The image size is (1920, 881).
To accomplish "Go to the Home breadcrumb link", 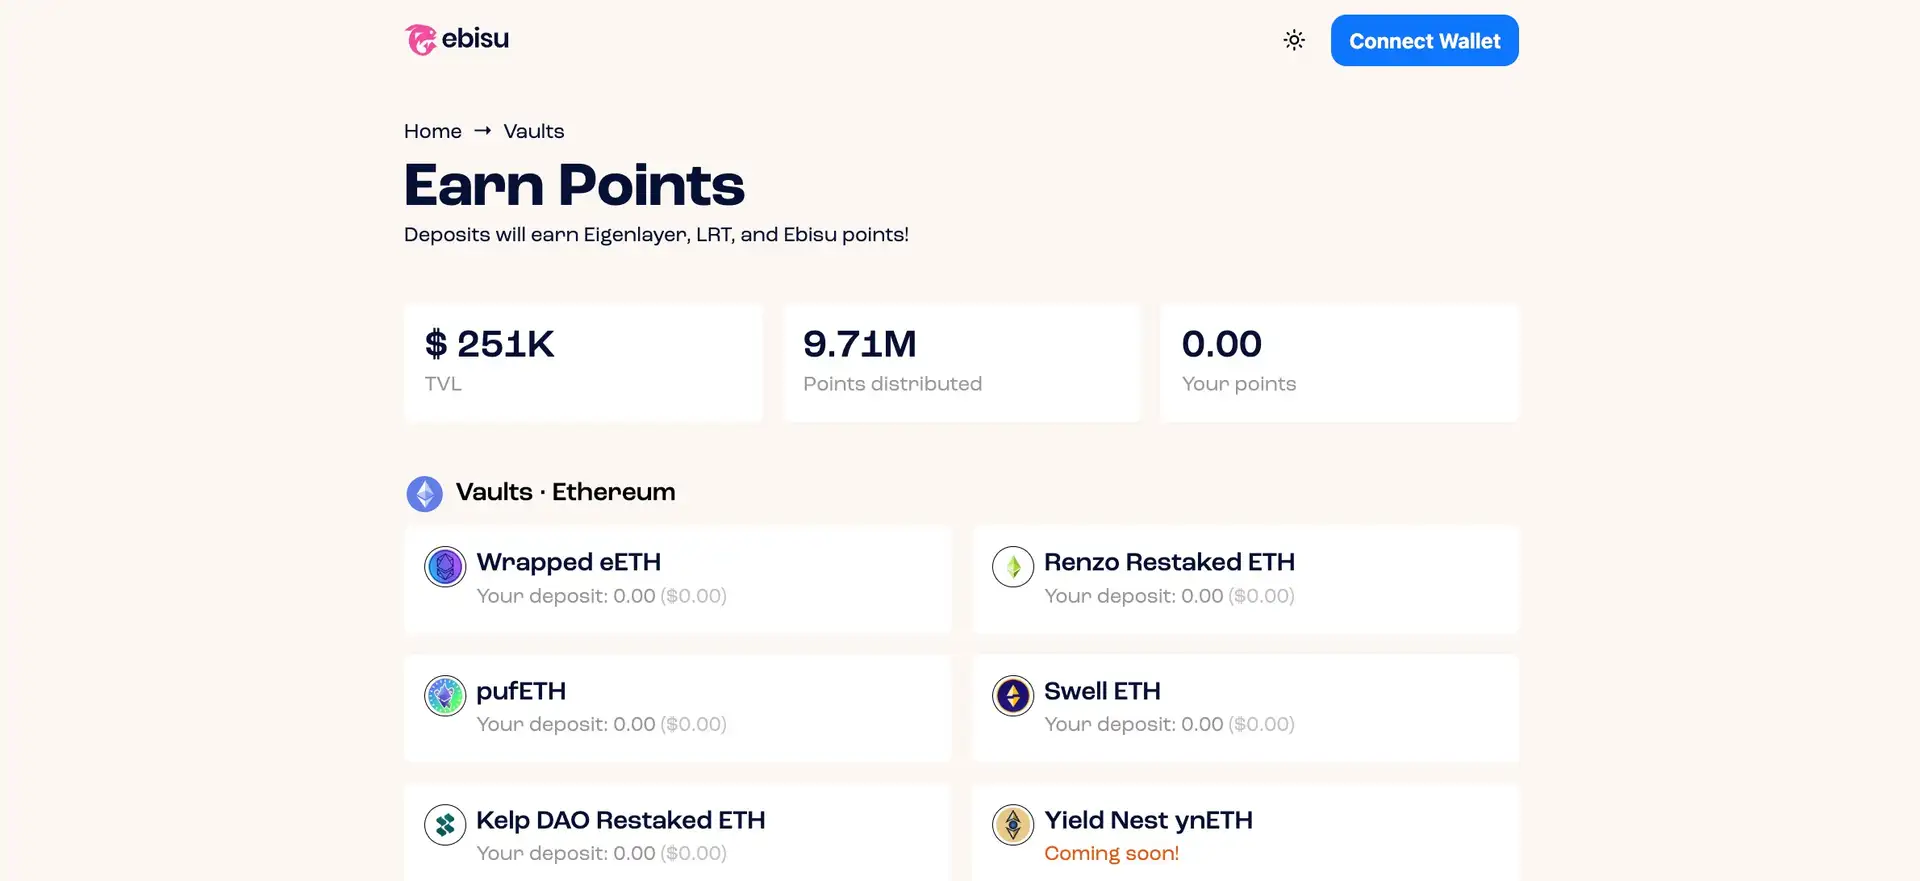I will point(433,131).
